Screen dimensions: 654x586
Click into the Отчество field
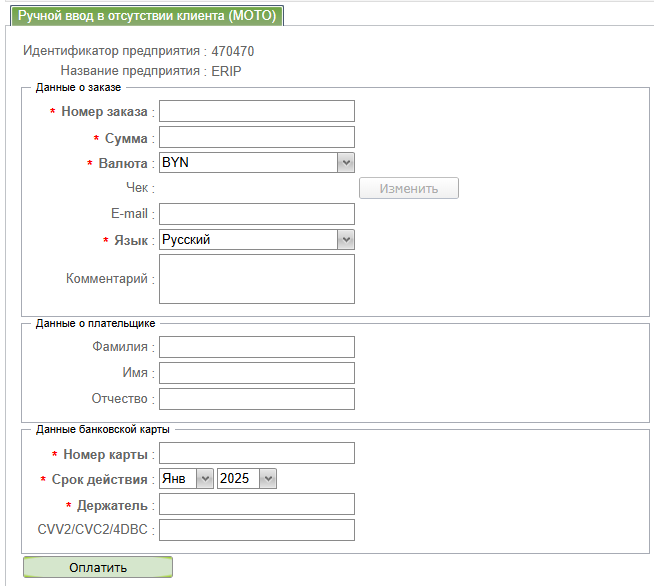click(257, 399)
